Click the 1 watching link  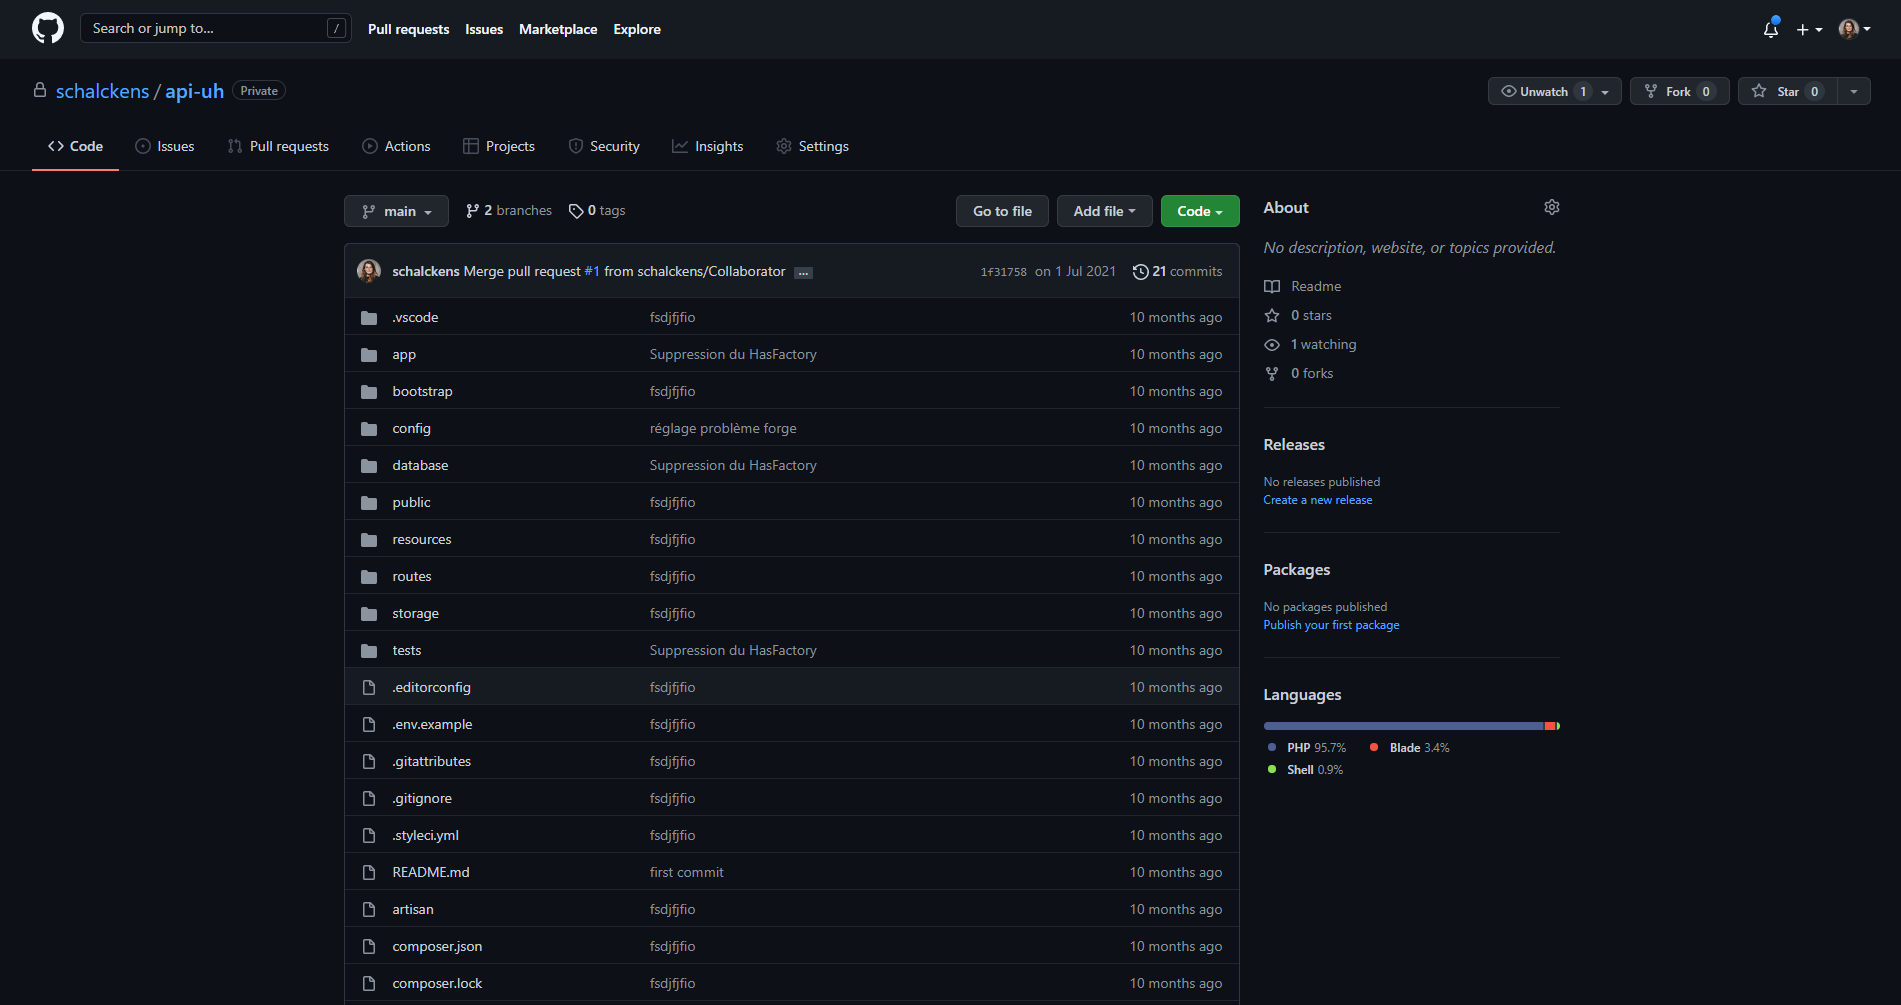coord(1323,344)
